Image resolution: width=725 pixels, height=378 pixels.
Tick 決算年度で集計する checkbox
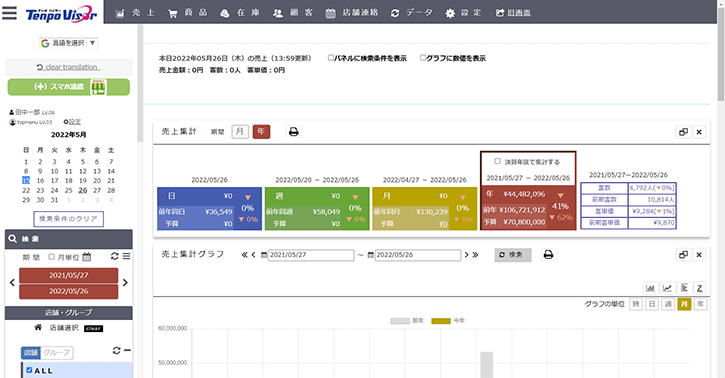497,161
